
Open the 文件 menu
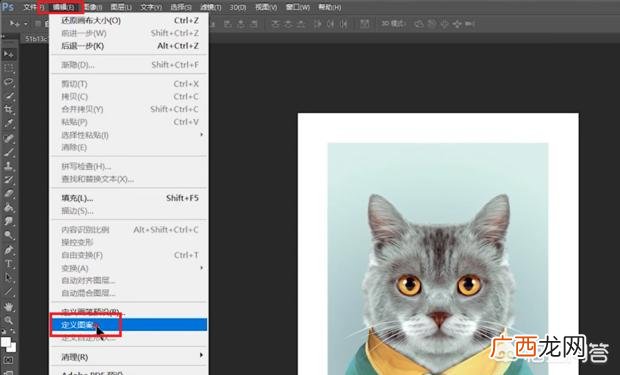click(34, 7)
